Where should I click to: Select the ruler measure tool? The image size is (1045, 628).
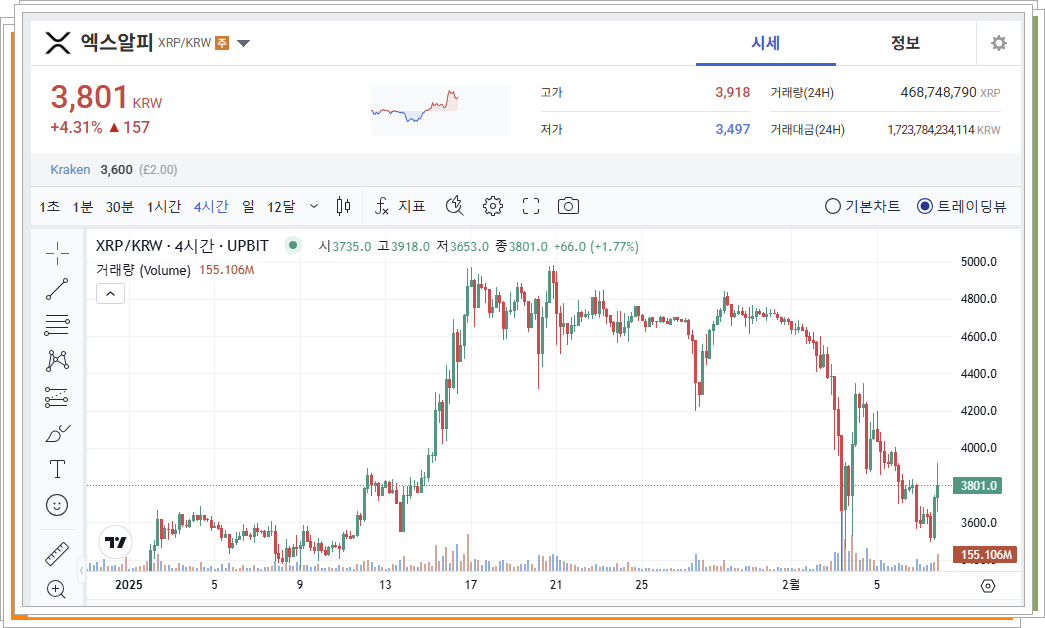57,555
